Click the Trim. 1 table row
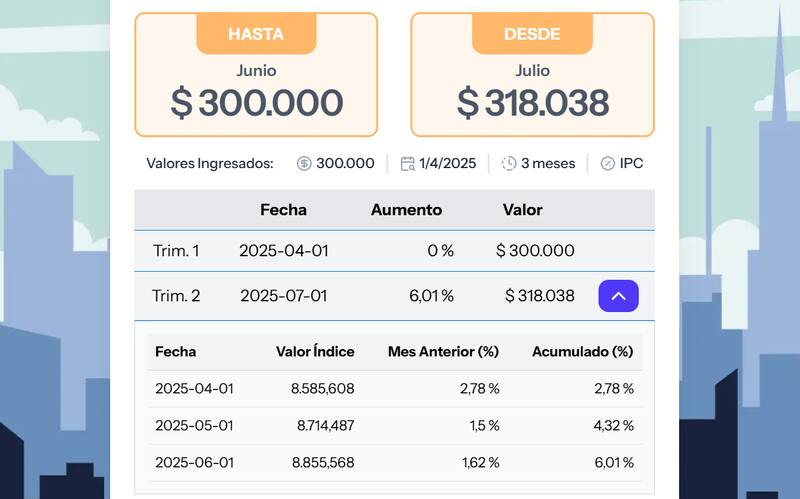Image resolution: width=800 pixels, height=499 pixels. tap(394, 250)
